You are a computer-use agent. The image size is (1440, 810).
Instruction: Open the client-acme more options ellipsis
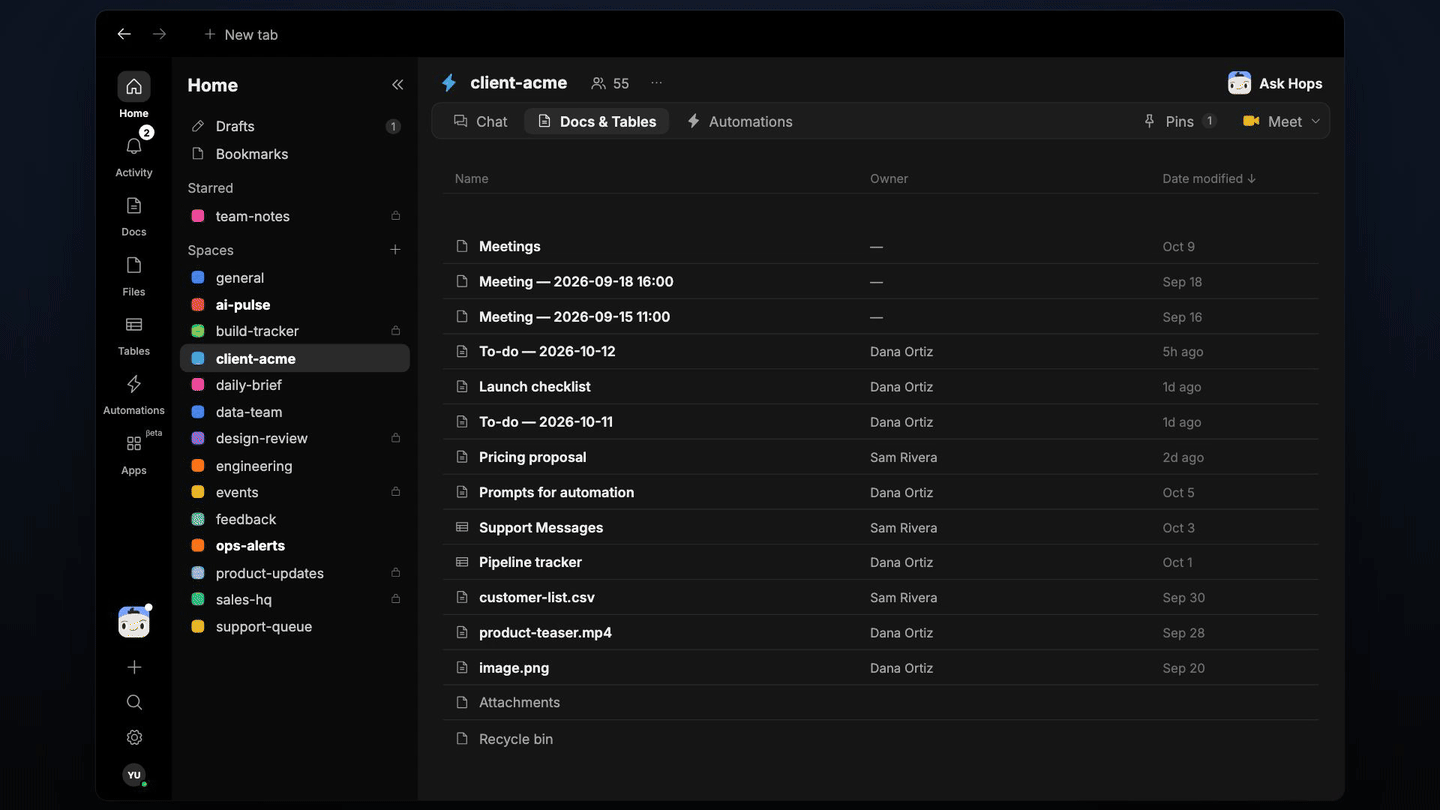(x=656, y=83)
